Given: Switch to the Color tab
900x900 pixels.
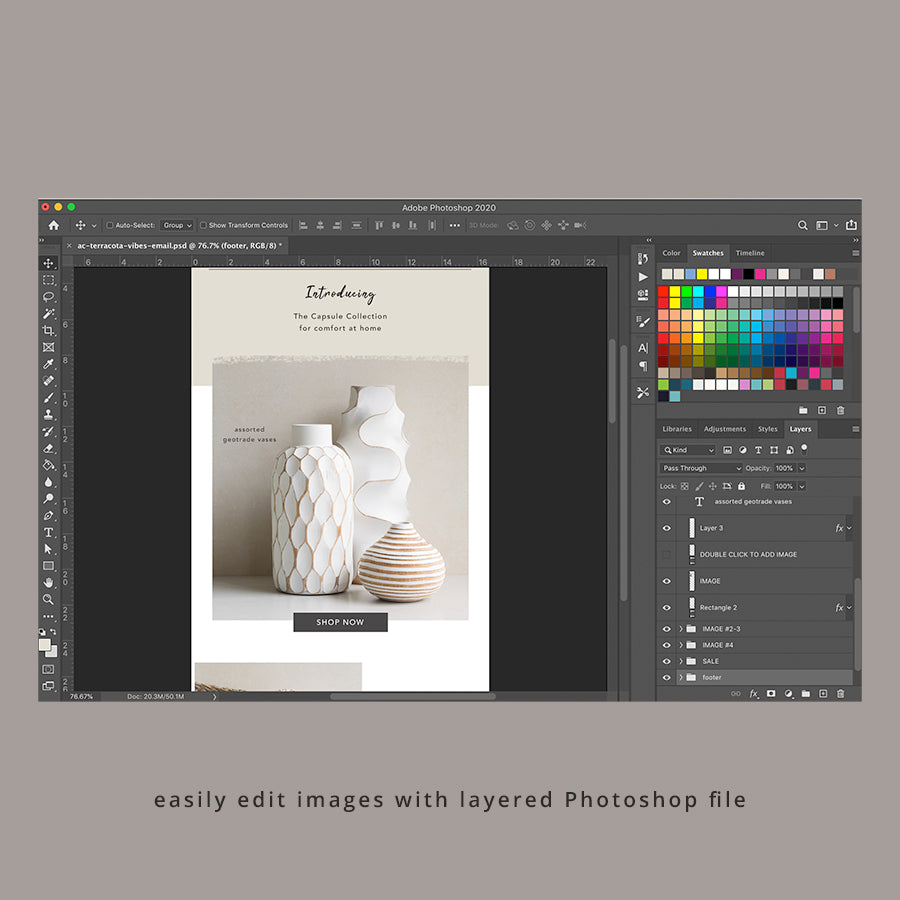Looking at the screenshot, I should (x=671, y=253).
